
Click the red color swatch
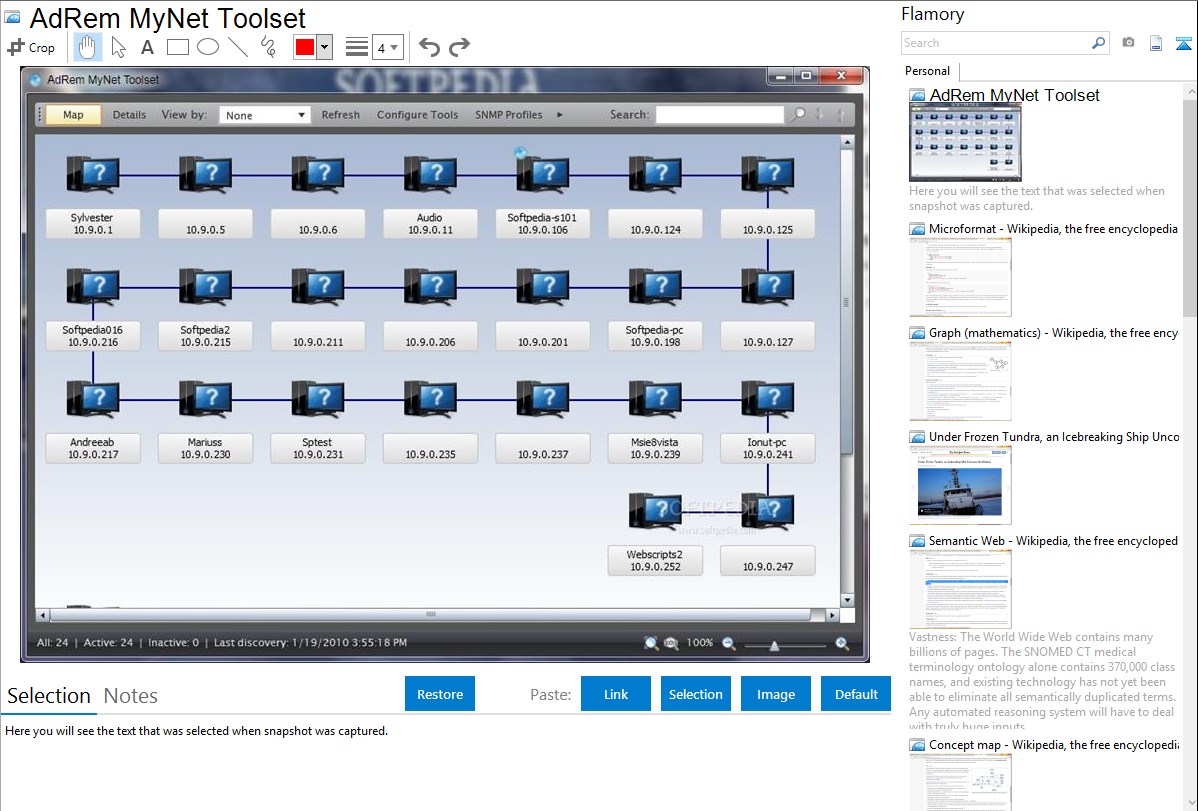pyautogui.click(x=305, y=47)
